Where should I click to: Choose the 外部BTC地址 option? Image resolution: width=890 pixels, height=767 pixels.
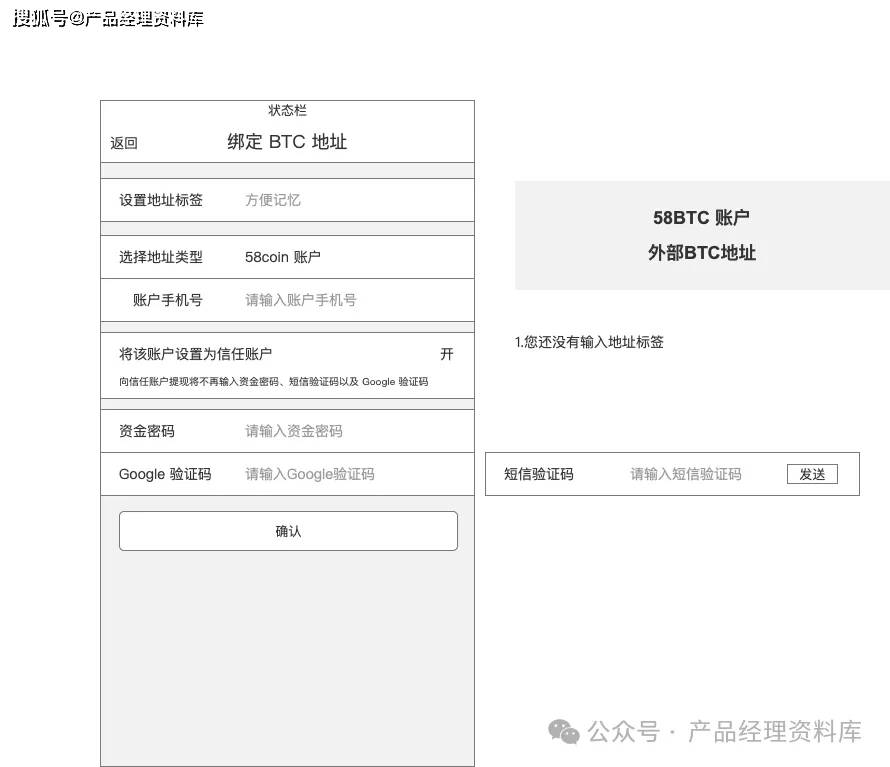click(701, 253)
